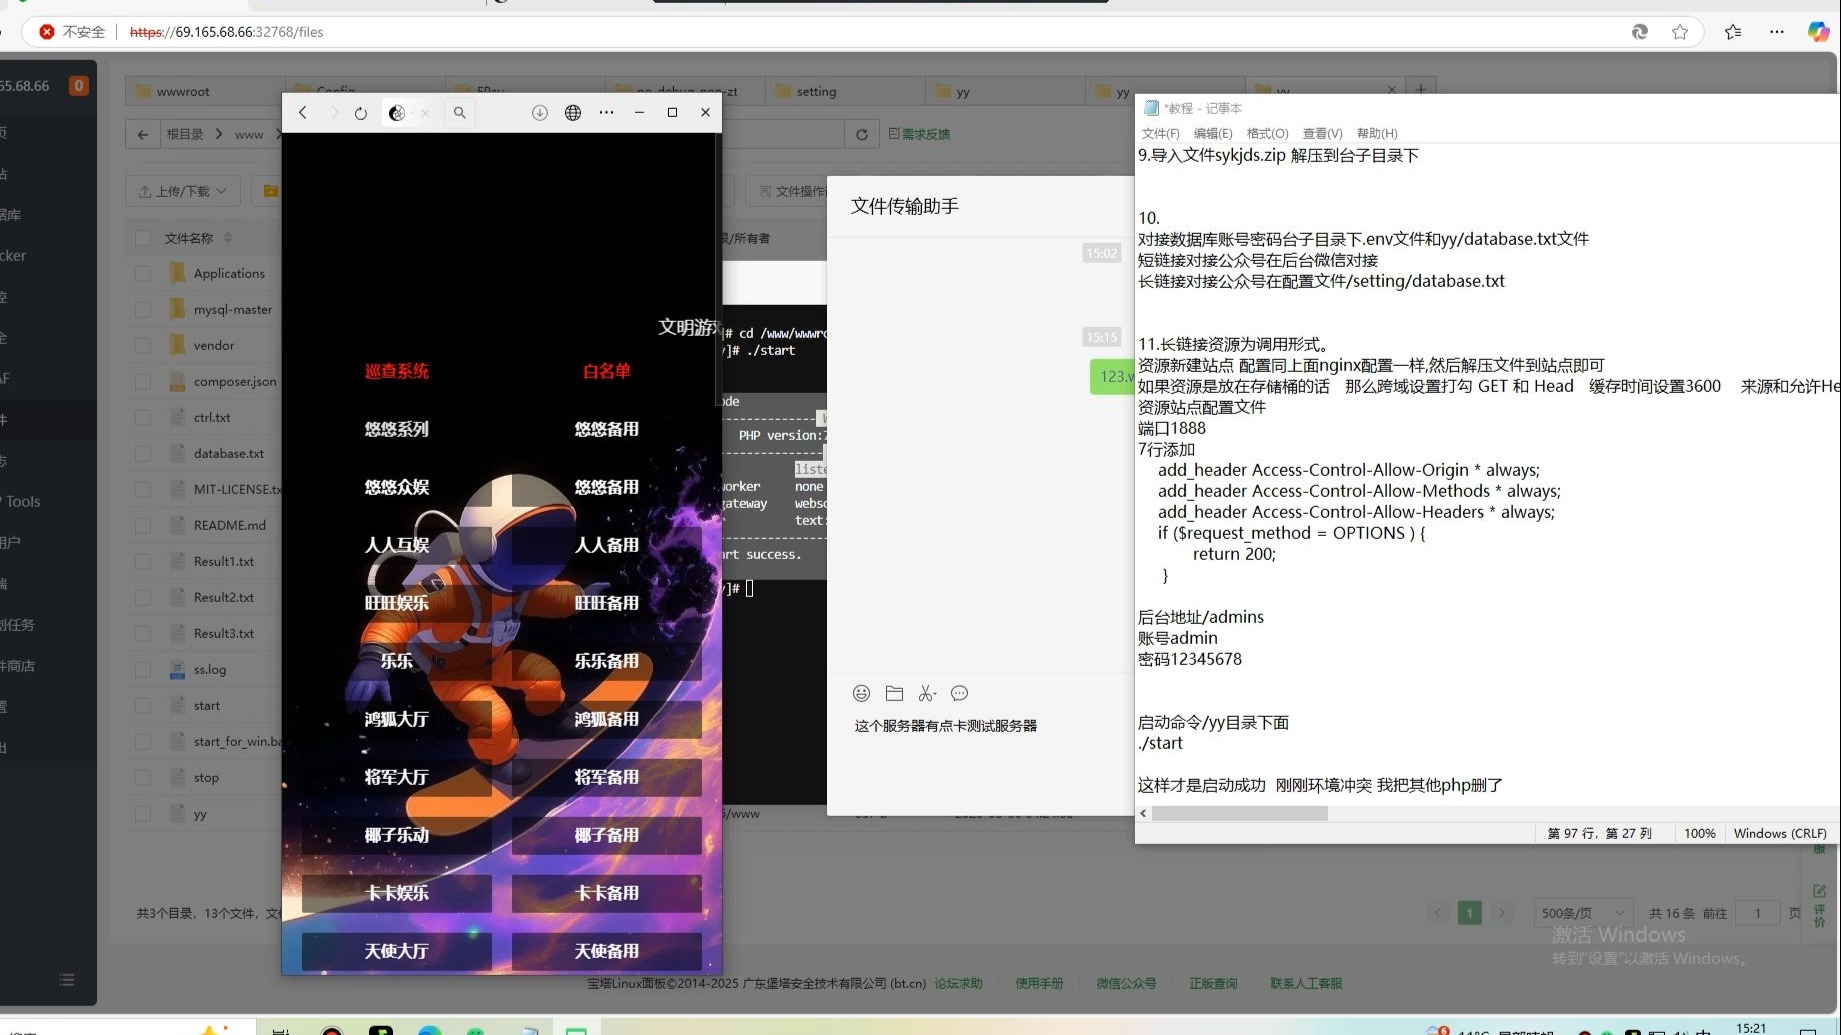Viewport: 1841px width, 1035px height.
Task: Click the send-file folder icon in the chat
Action: coord(895,693)
